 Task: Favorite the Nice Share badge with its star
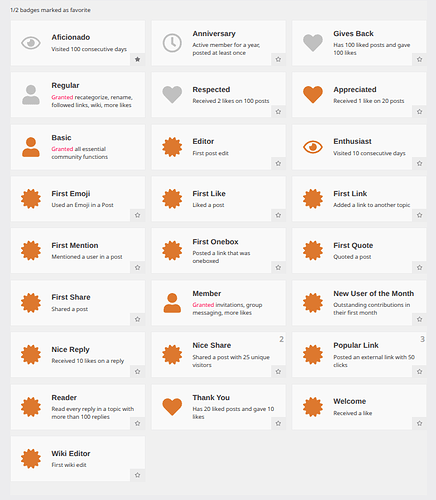(278, 371)
